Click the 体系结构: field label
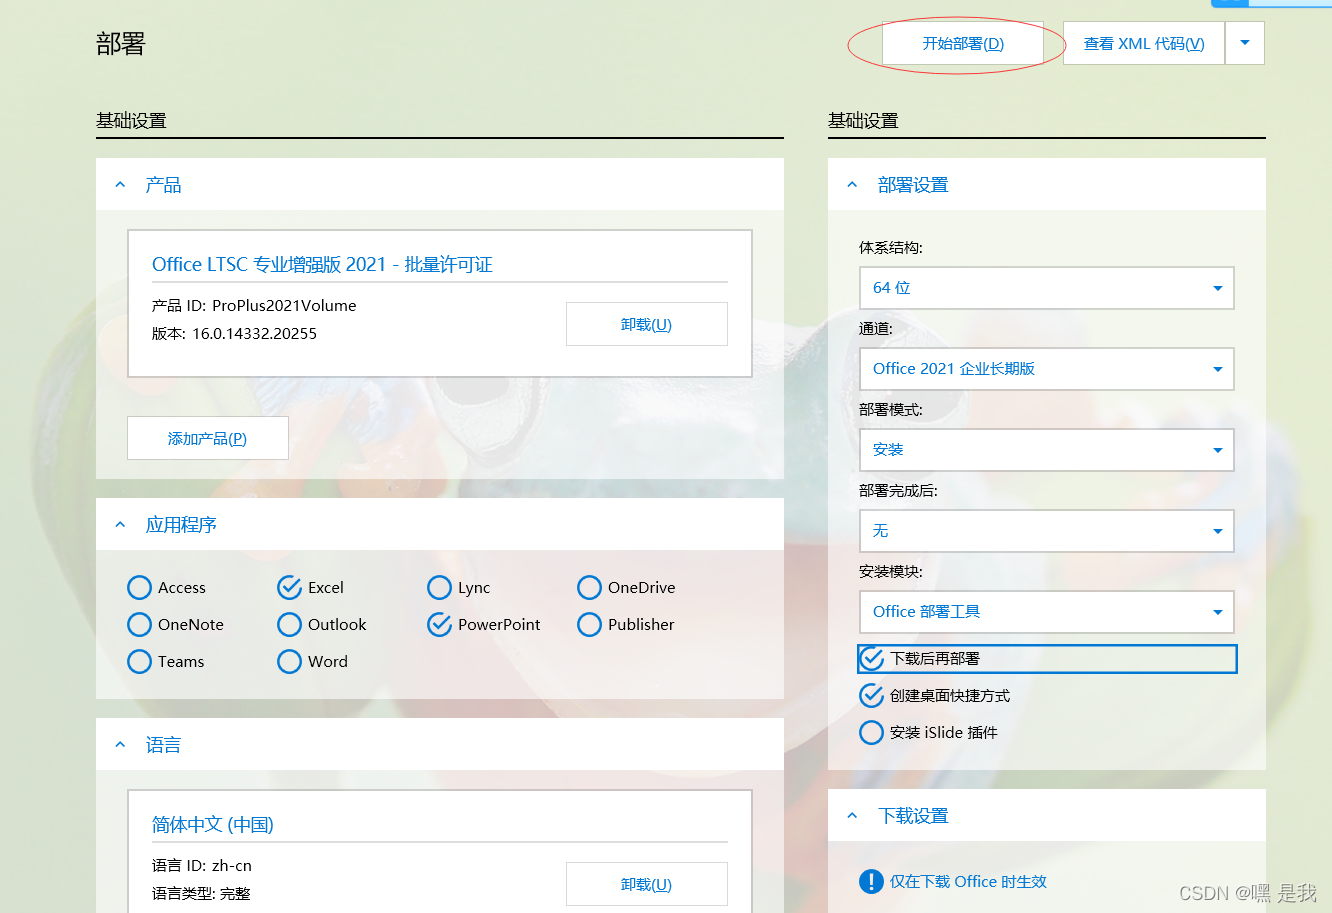The height and width of the screenshot is (913, 1332). coord(891,248)
